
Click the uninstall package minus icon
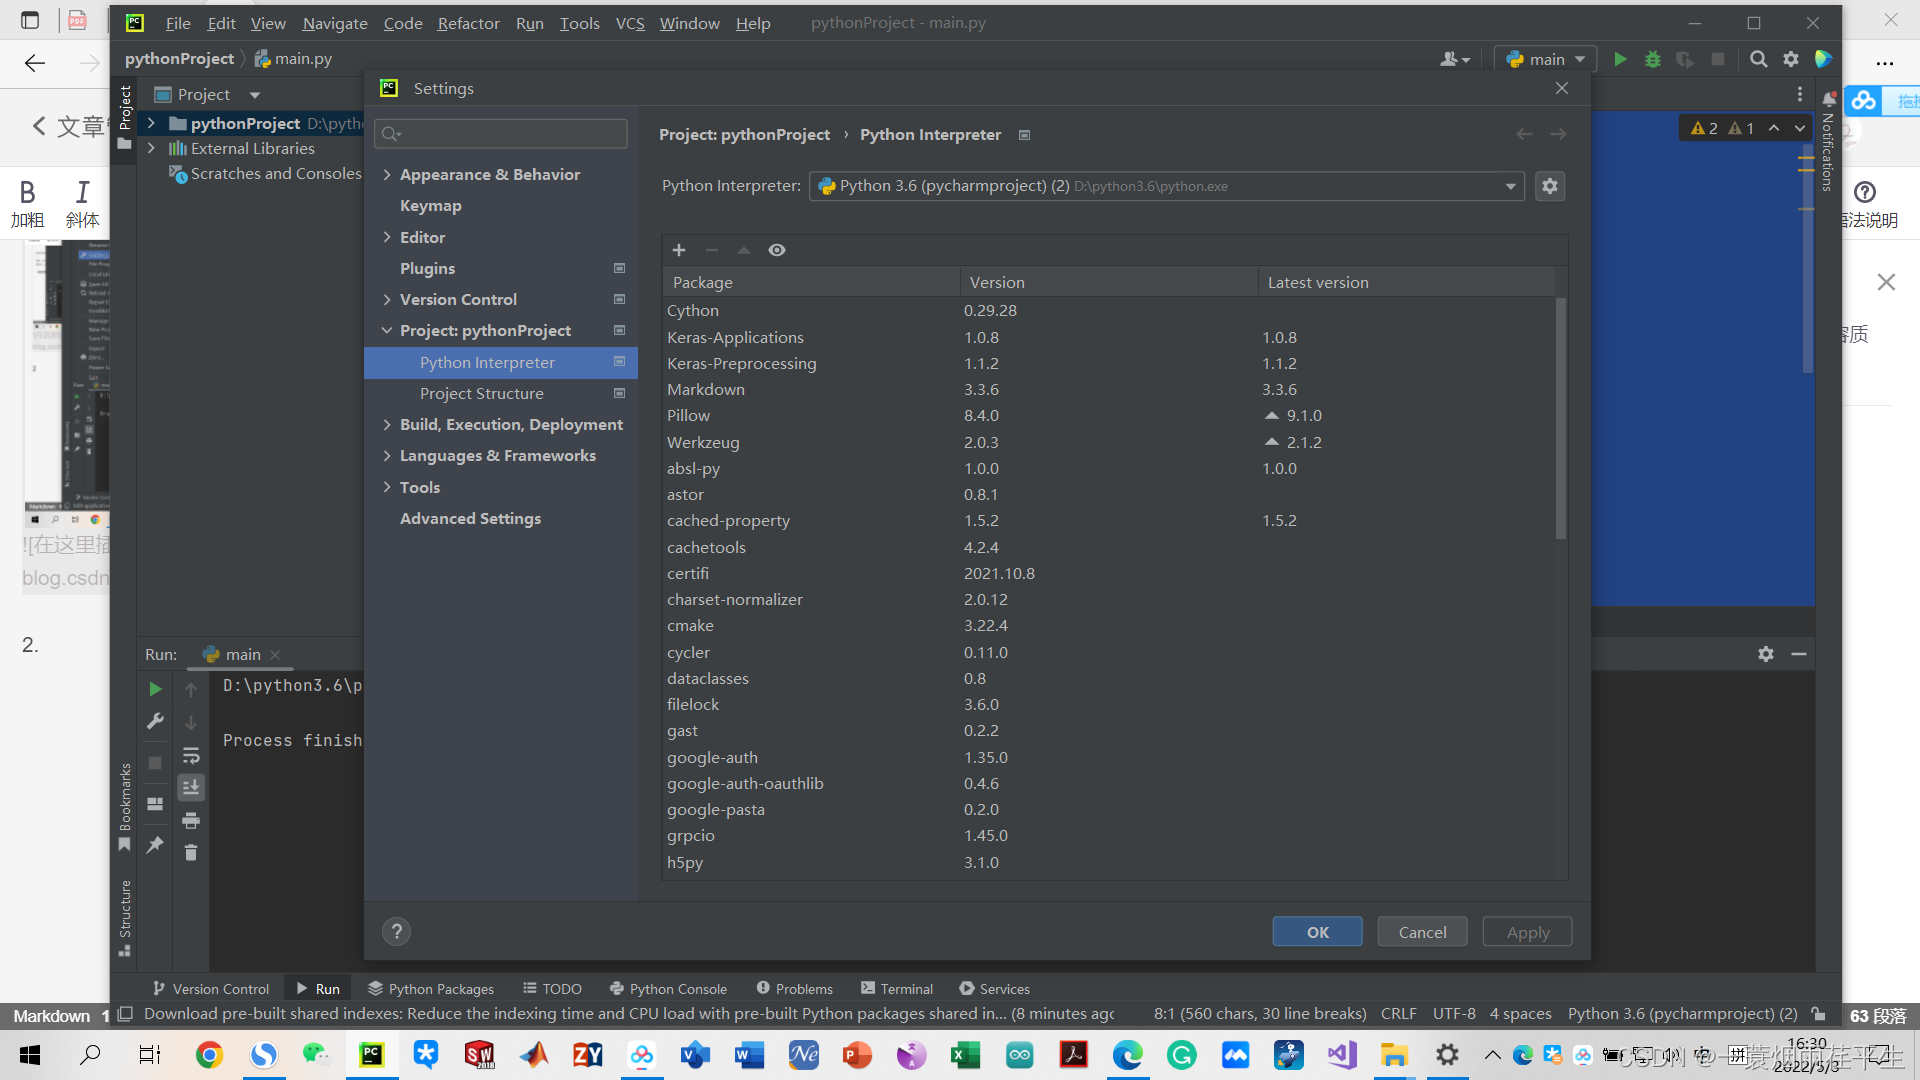pyautogui.click(x=712, y=250)
